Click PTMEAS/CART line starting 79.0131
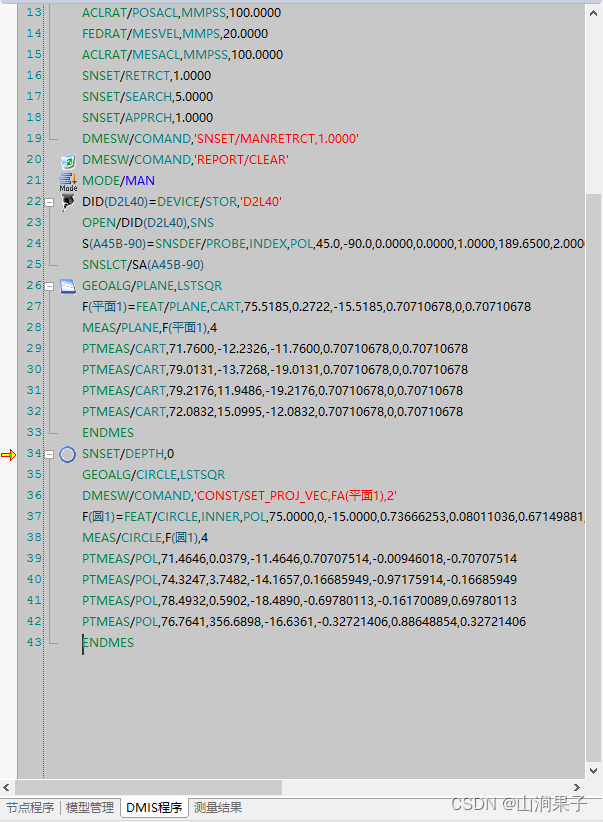The height and width of the screenshot is (822, 603). (x=275, y=370)
